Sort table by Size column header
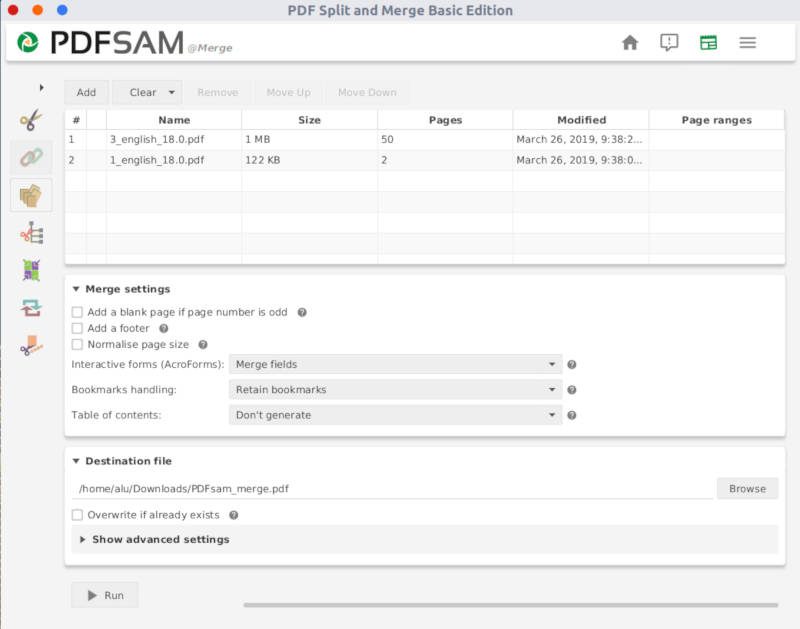Viewport: 800px width, 629px height. click(x=309, y=120)
